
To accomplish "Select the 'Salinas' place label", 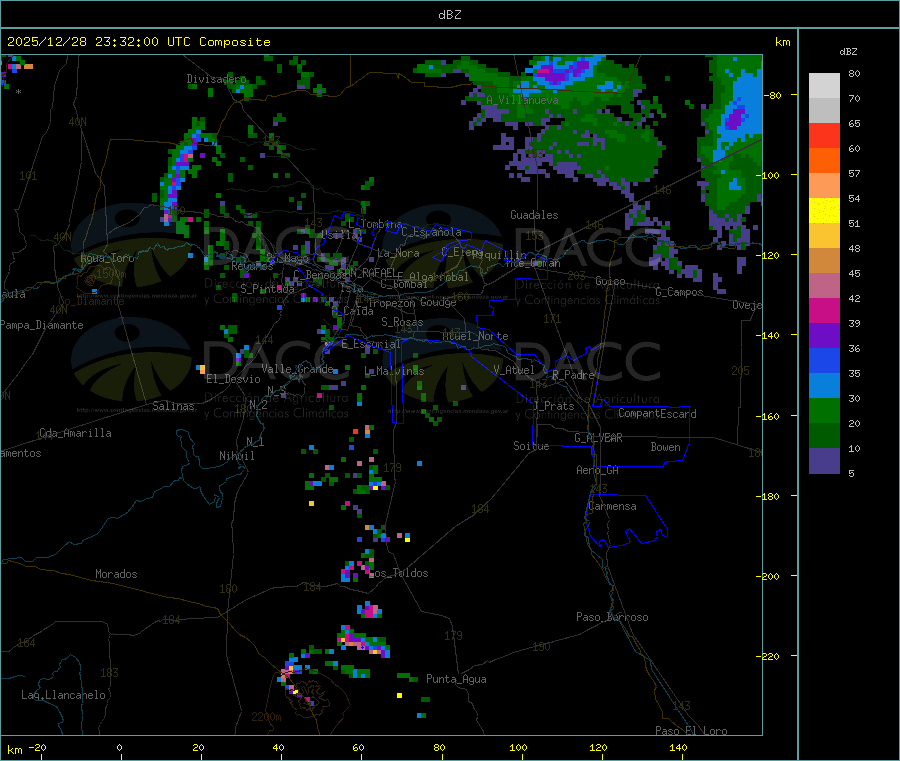I will point(173,406).
